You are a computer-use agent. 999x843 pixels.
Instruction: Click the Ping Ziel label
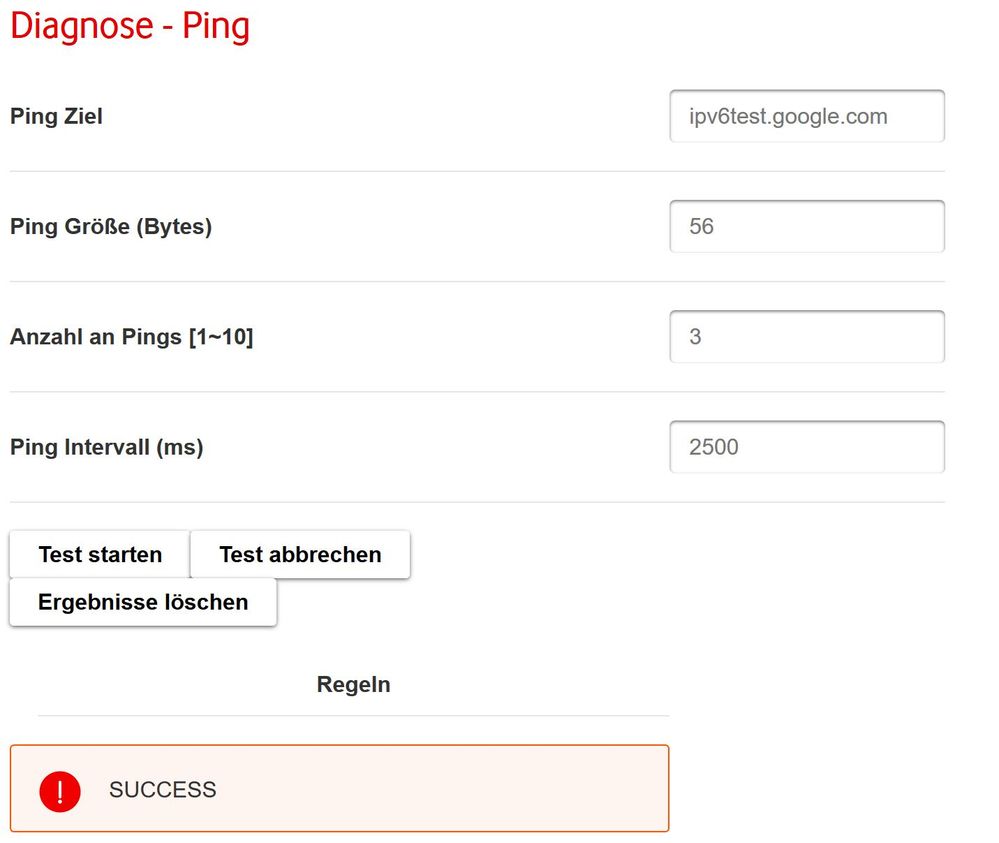(x=56, y=116)
